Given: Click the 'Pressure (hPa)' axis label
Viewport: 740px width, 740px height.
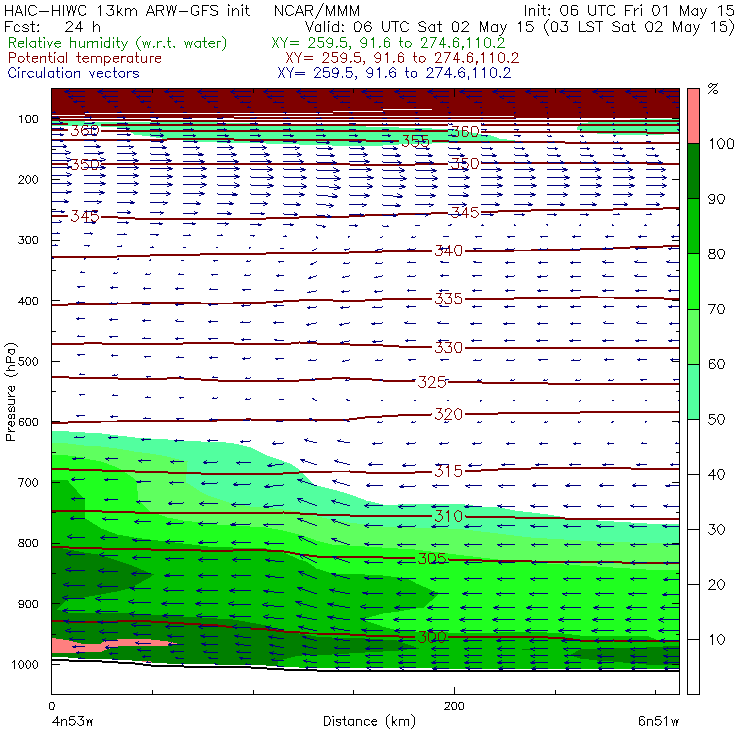Looking at the screenshot, I should [11, 392].
